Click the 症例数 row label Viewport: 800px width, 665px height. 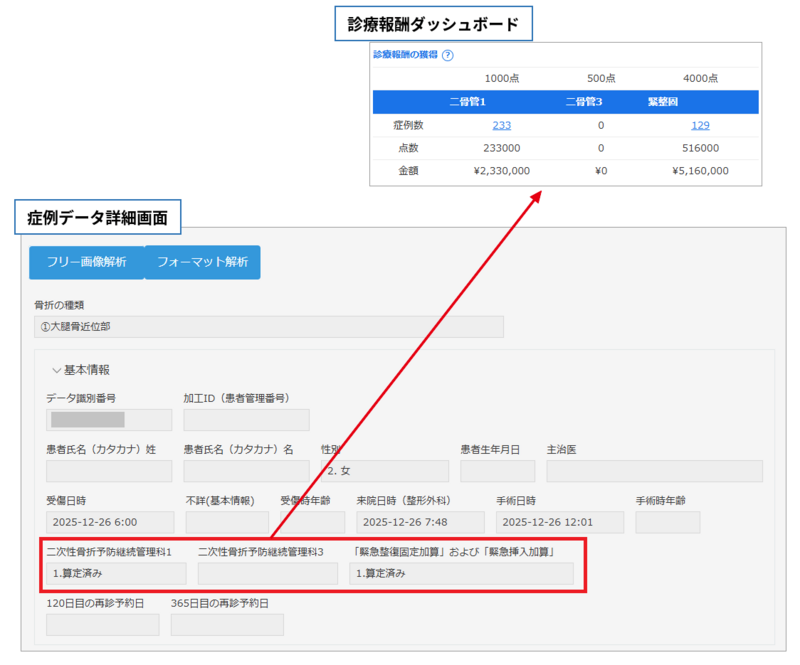[408, 125]
